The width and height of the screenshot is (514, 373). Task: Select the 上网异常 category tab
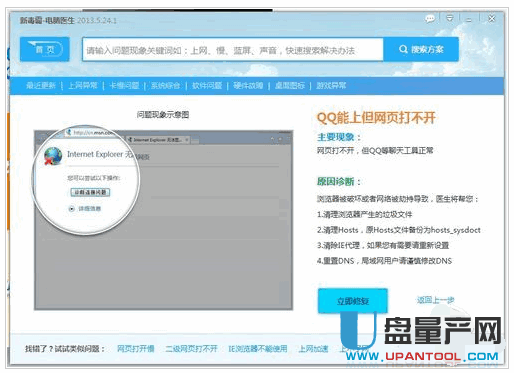click(83, 86)
